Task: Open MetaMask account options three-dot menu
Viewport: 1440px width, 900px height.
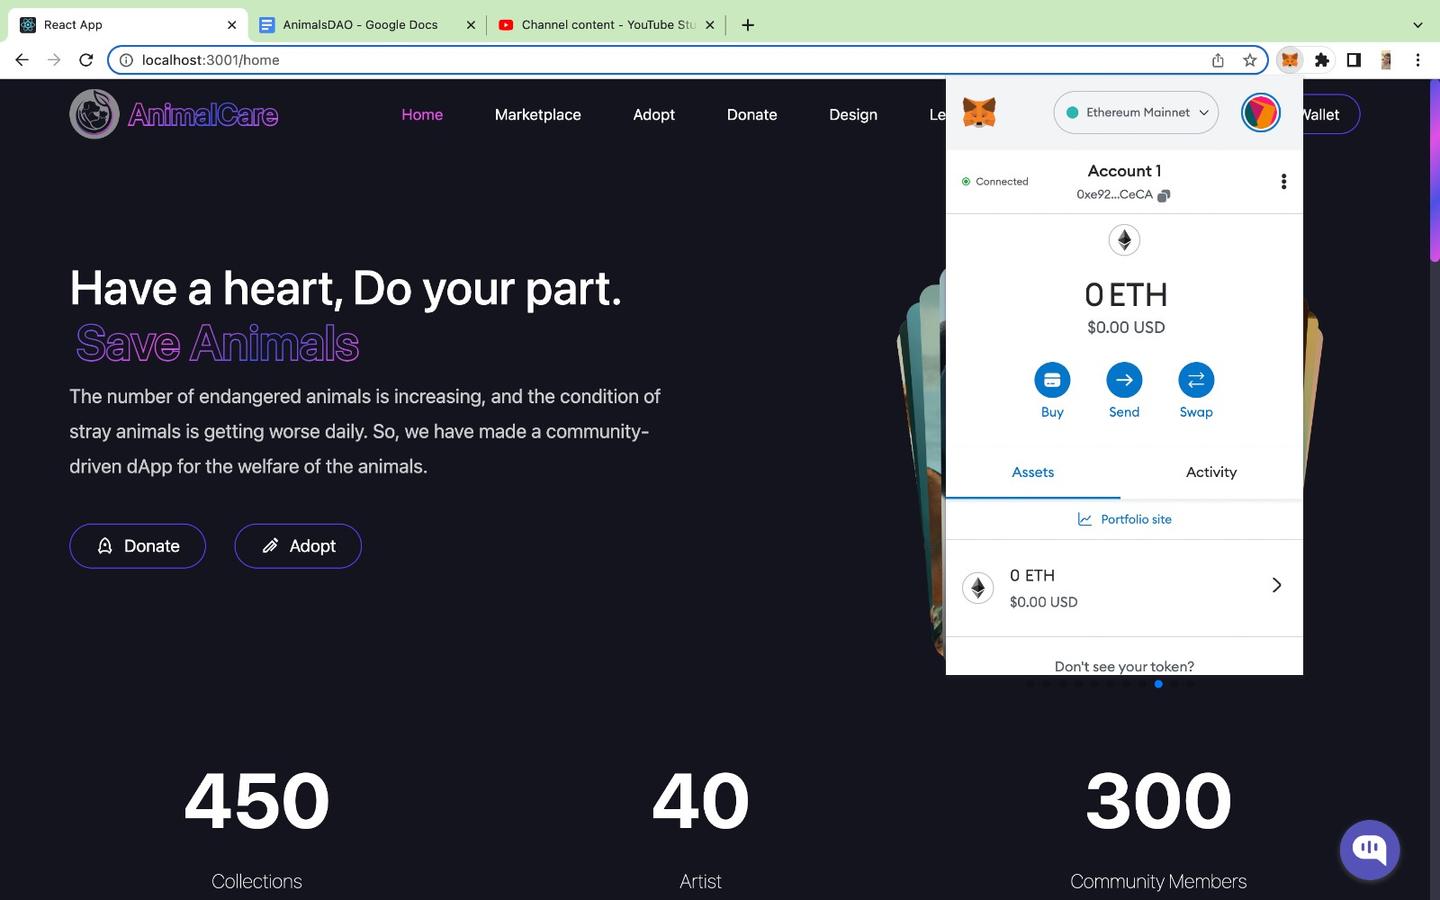Action: coord(1283,181)
